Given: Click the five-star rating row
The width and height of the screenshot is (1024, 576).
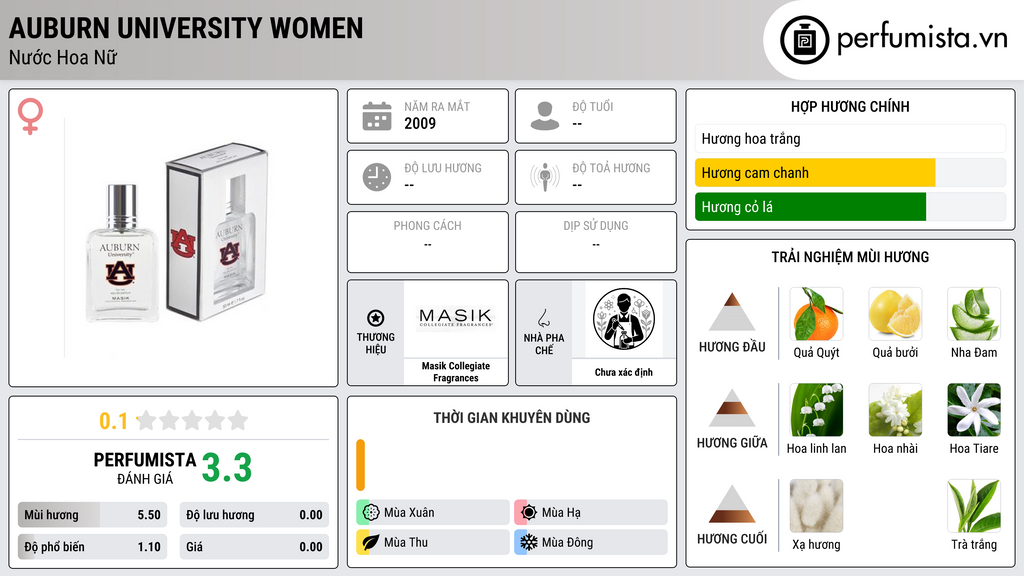Looking at the screenshot, I should pos(193,421).
